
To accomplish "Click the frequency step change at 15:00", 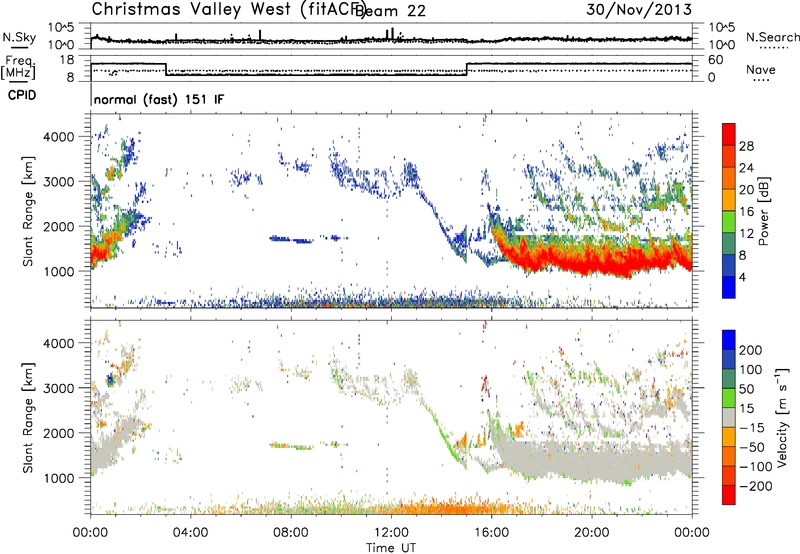I will tap(467, 69).
